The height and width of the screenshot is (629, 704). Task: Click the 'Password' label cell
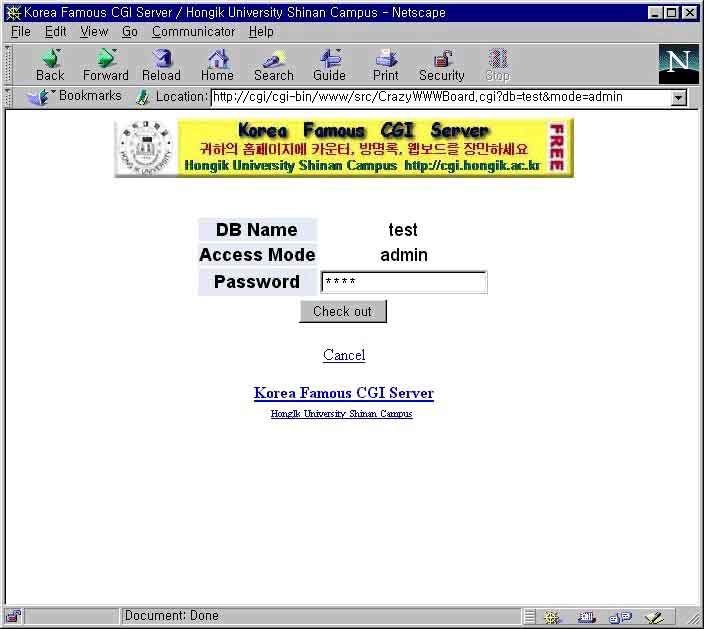point(257,282)
